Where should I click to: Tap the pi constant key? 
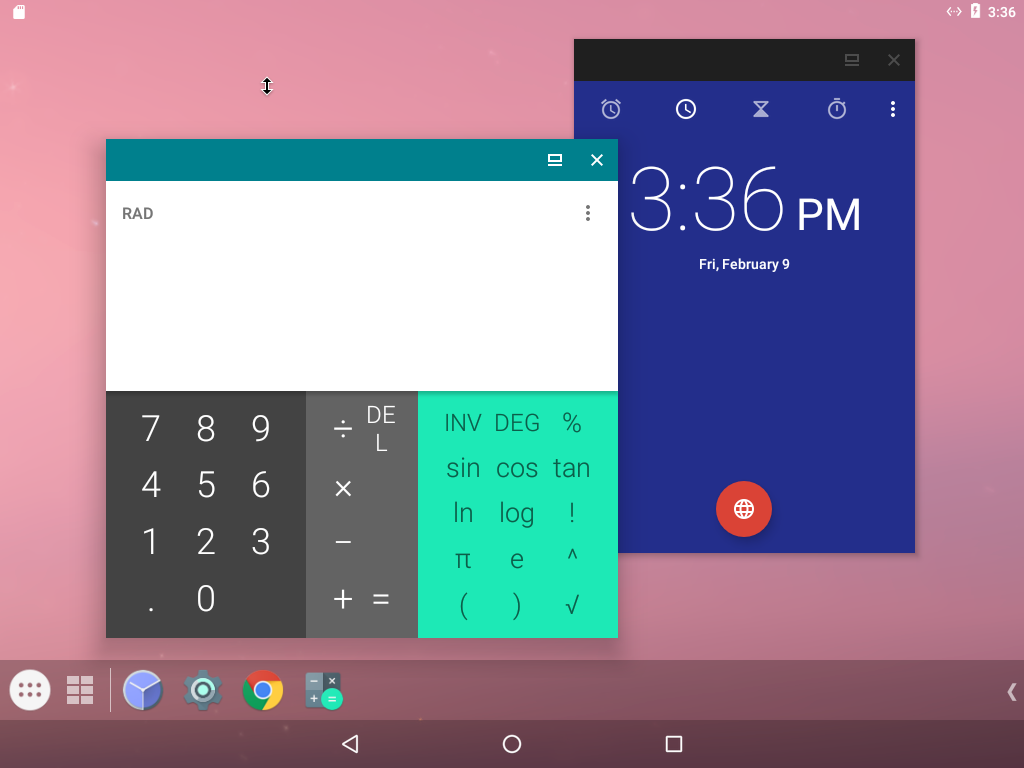point(462,559)
